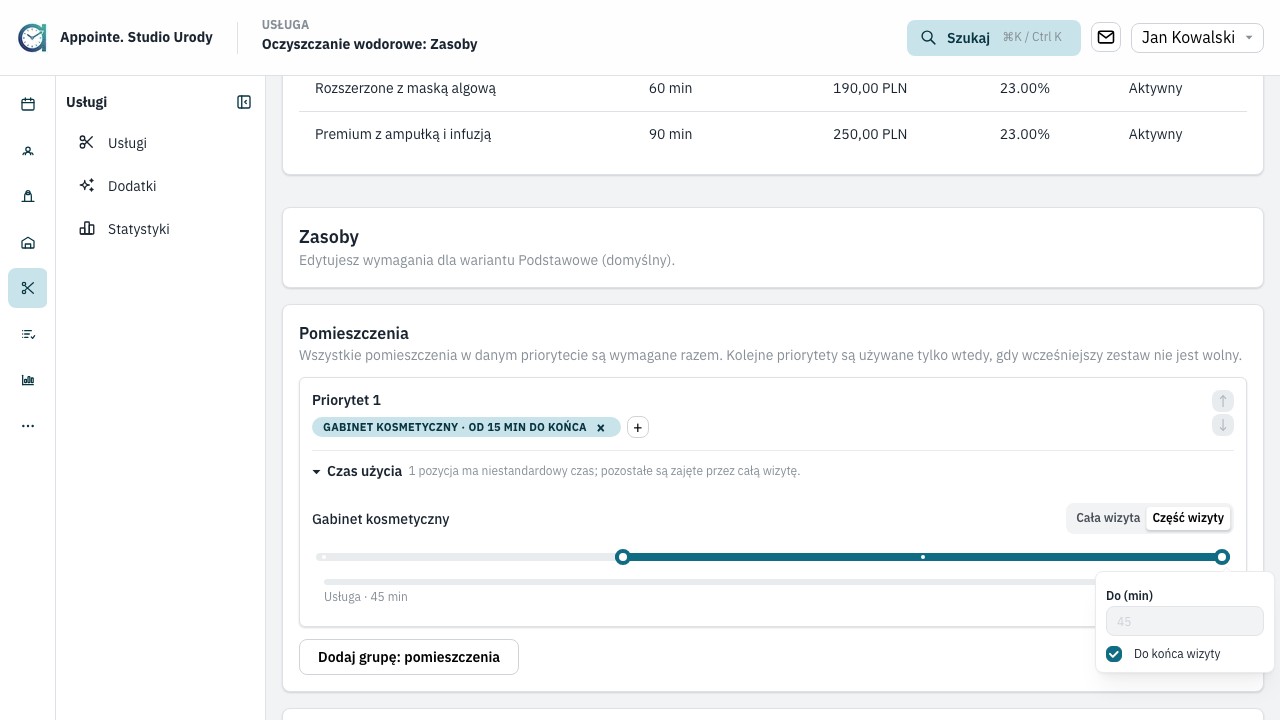This screenshot has width=1280, height=720.
Task: Collapse the Usługi side panel
Action: click(x=244, y=102)
